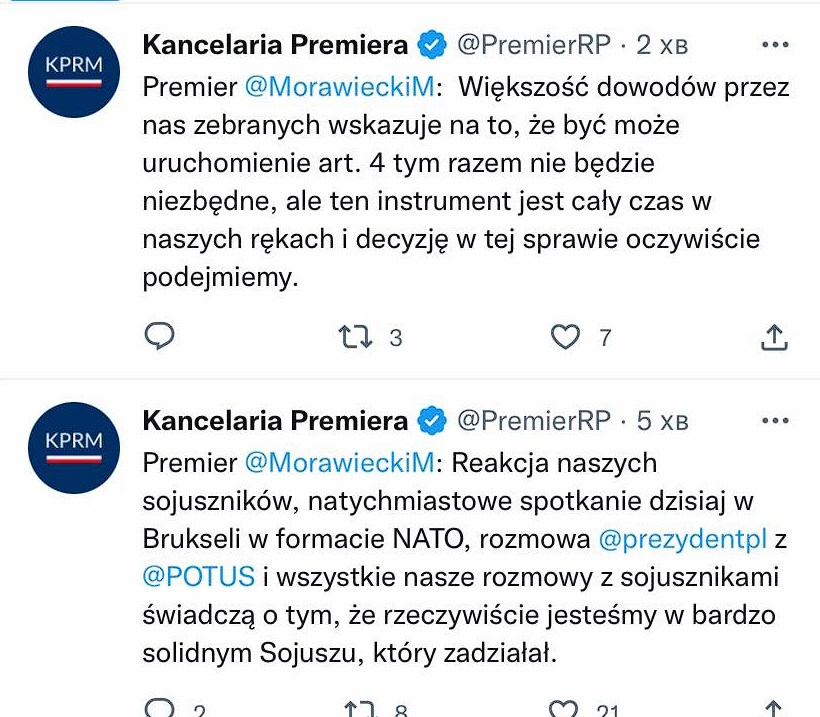Open KPRM avatar on the first tweet
The width and height of the screenshot is (820, 717).
click(x=73, y=72)
